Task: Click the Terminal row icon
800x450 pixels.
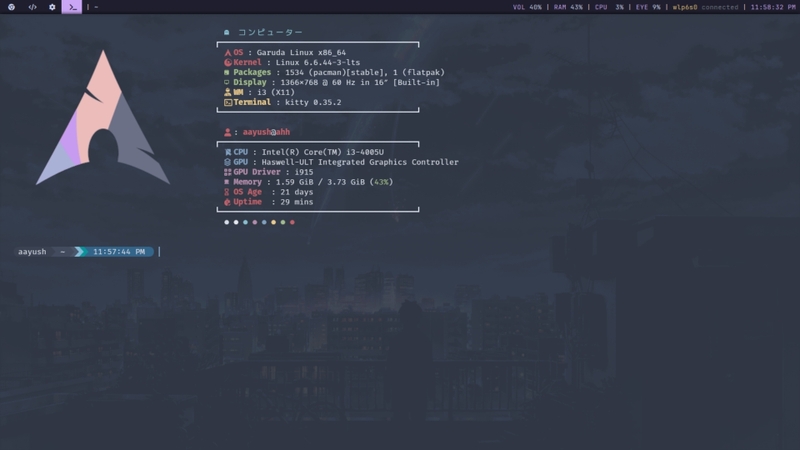Action: (x=228, y=102)
